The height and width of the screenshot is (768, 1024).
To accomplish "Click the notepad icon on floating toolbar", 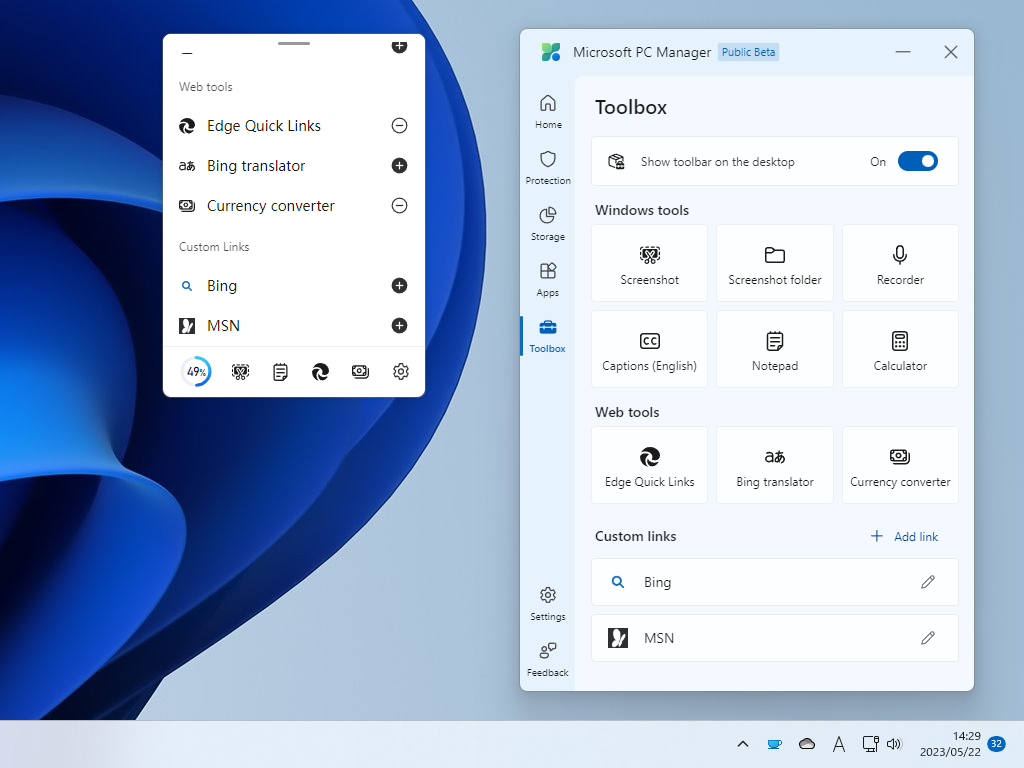I will (x=280, y=372).
